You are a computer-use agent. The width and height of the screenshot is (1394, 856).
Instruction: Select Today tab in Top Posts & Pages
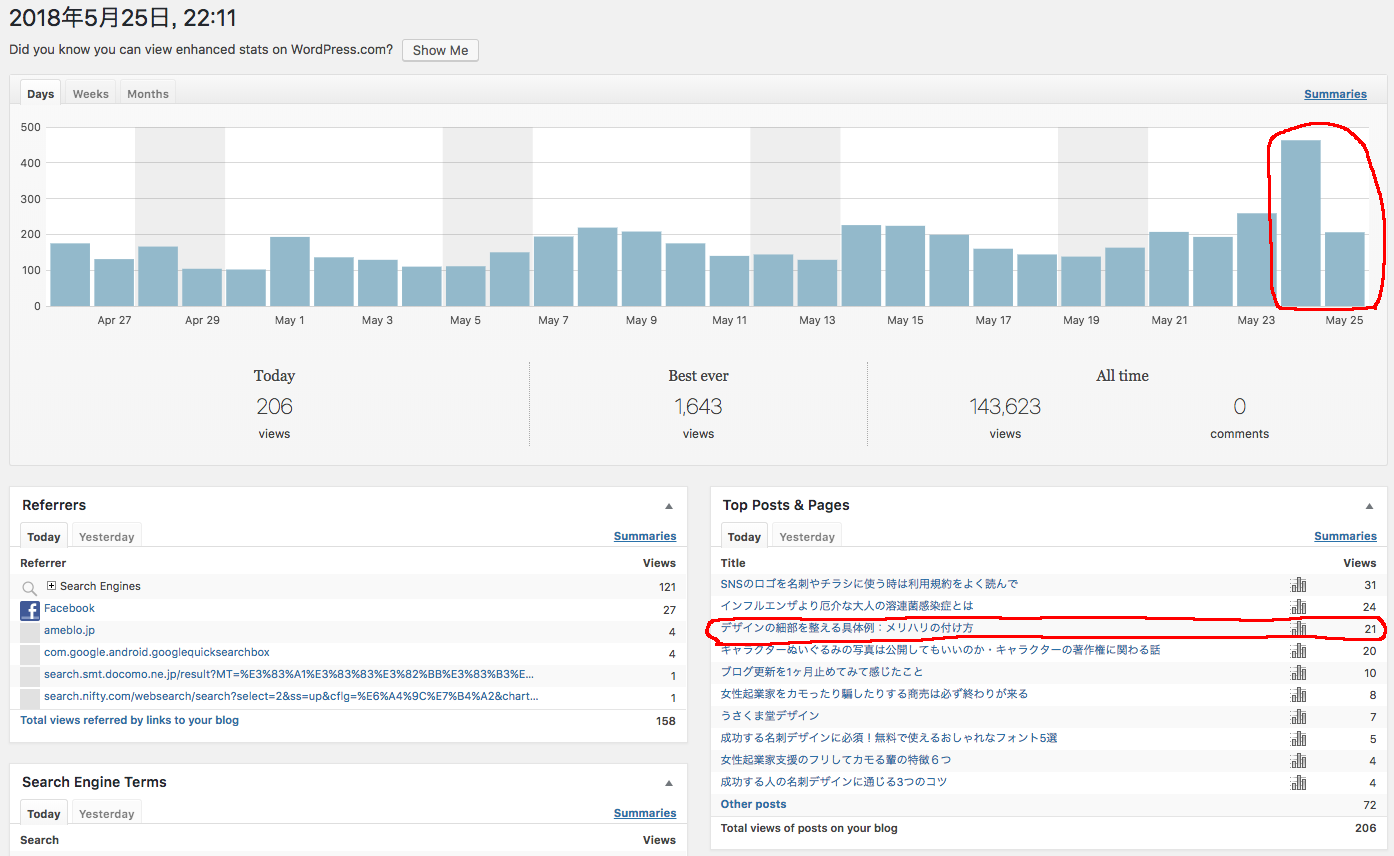coord(744,536)
